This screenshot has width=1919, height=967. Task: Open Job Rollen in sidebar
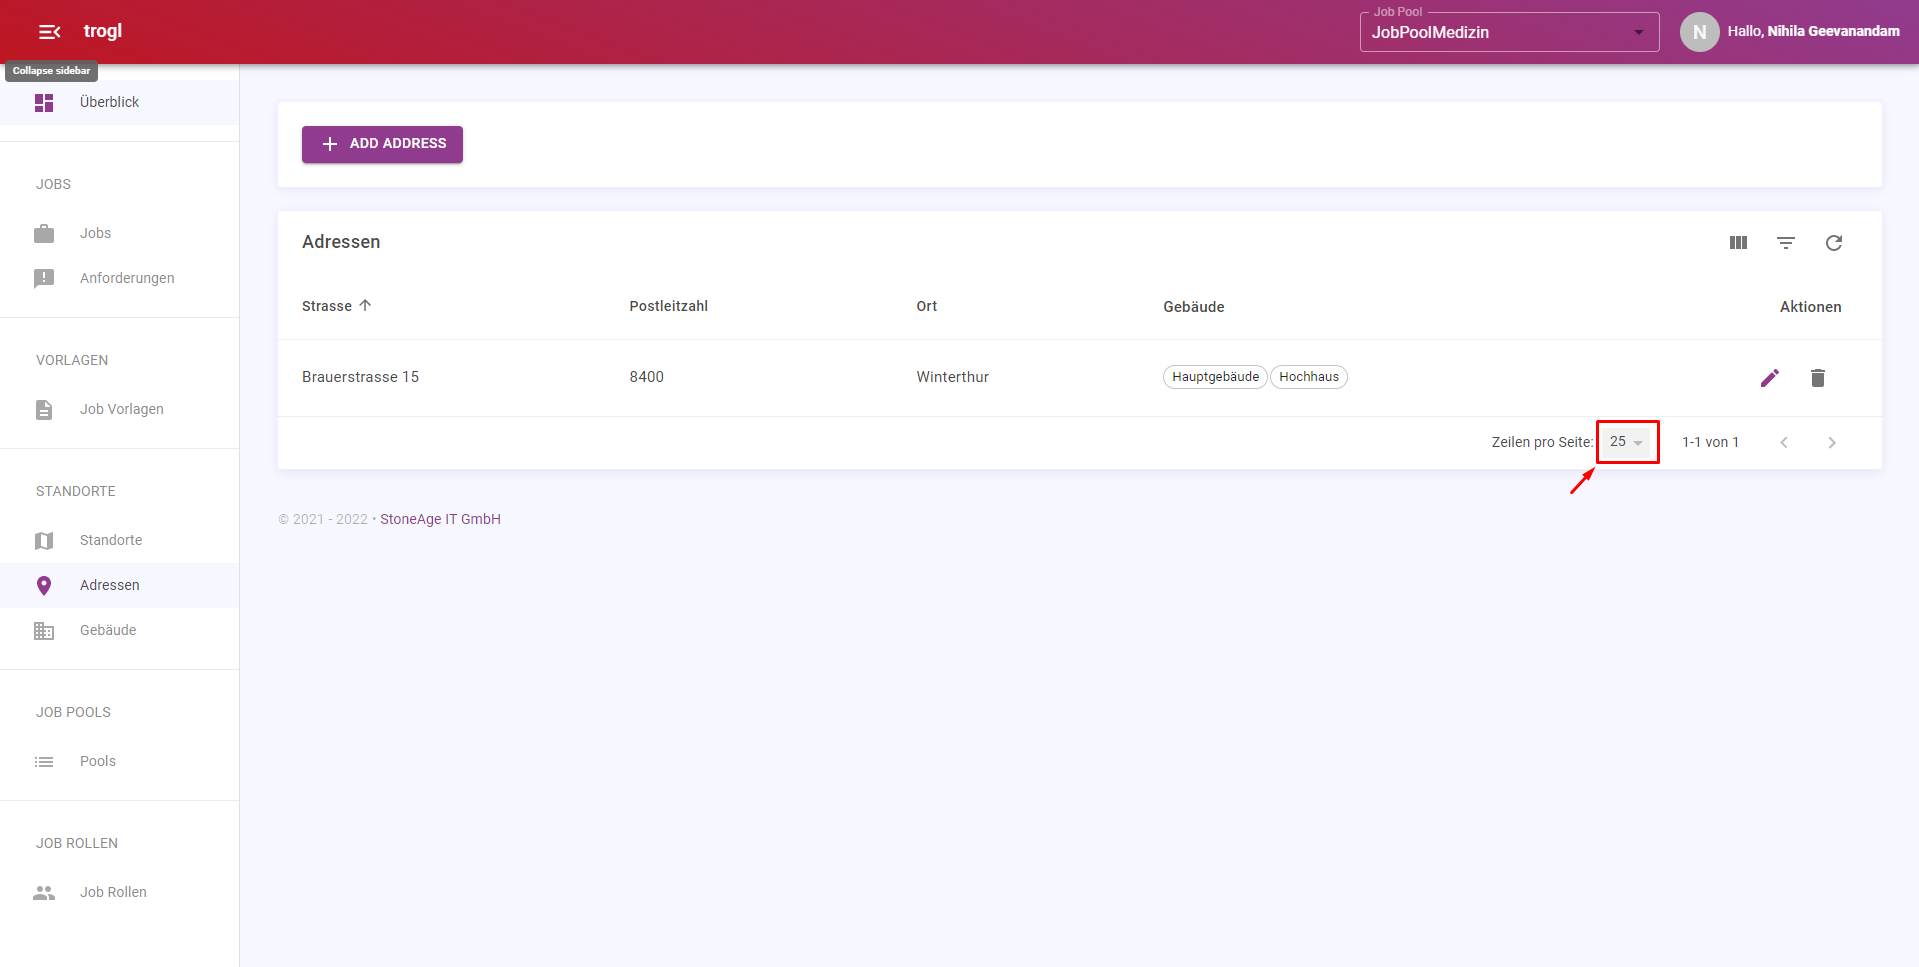[119, 892]
